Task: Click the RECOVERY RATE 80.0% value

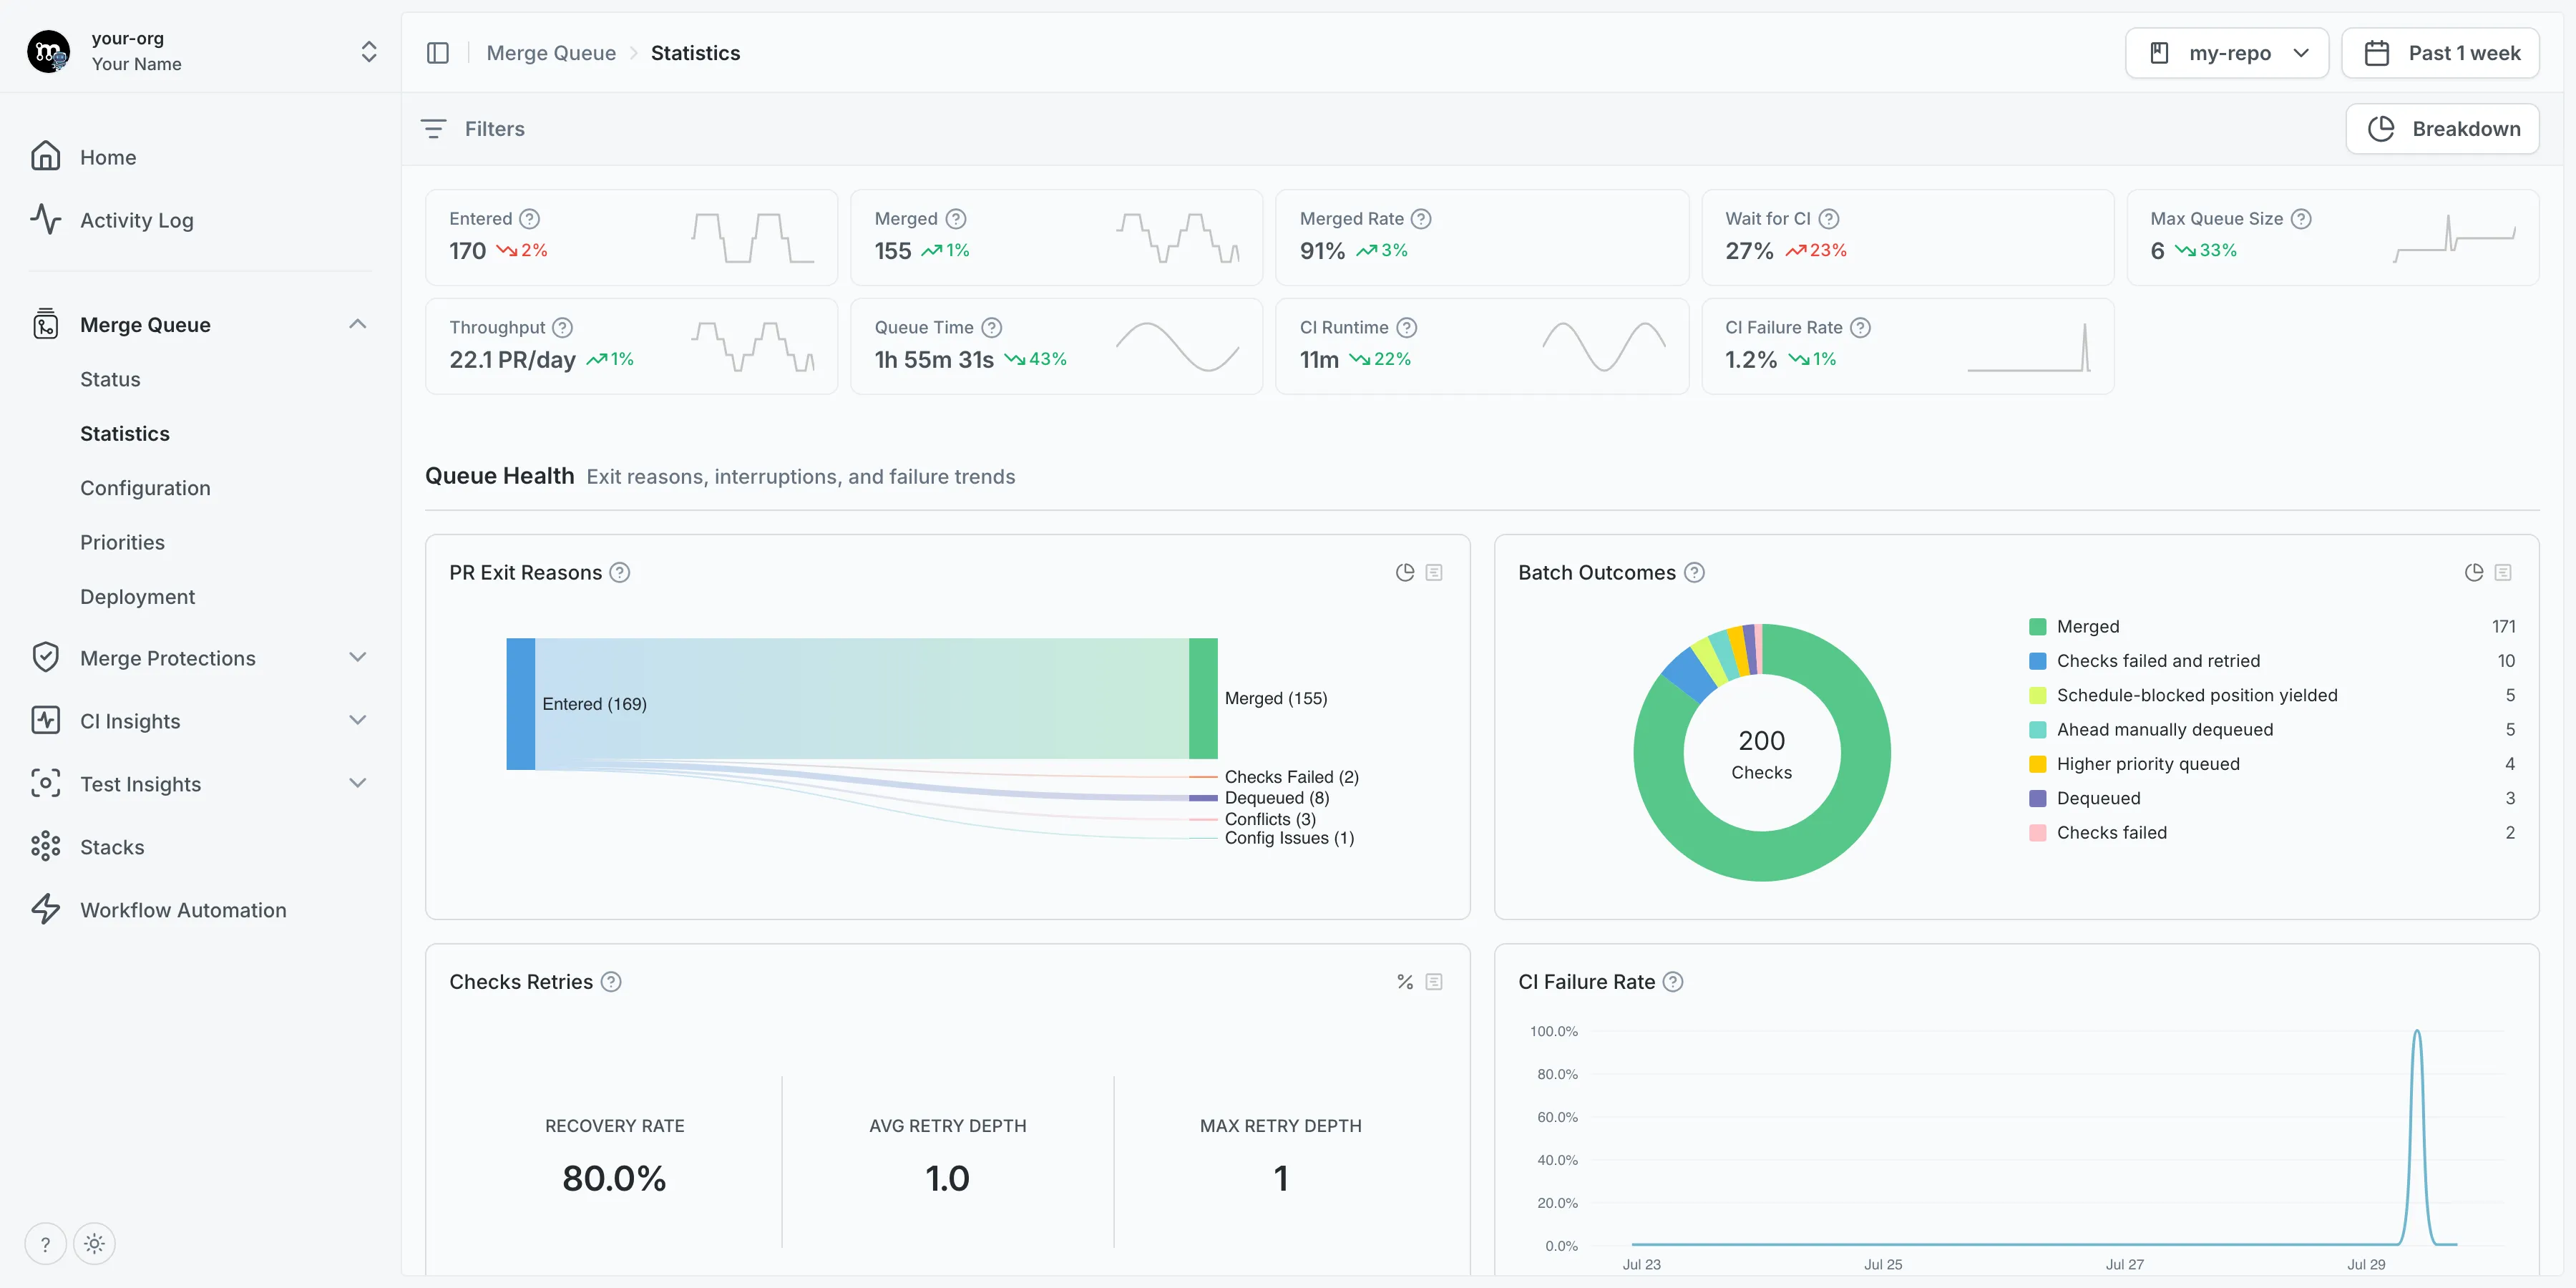Action: point(614,1179)
